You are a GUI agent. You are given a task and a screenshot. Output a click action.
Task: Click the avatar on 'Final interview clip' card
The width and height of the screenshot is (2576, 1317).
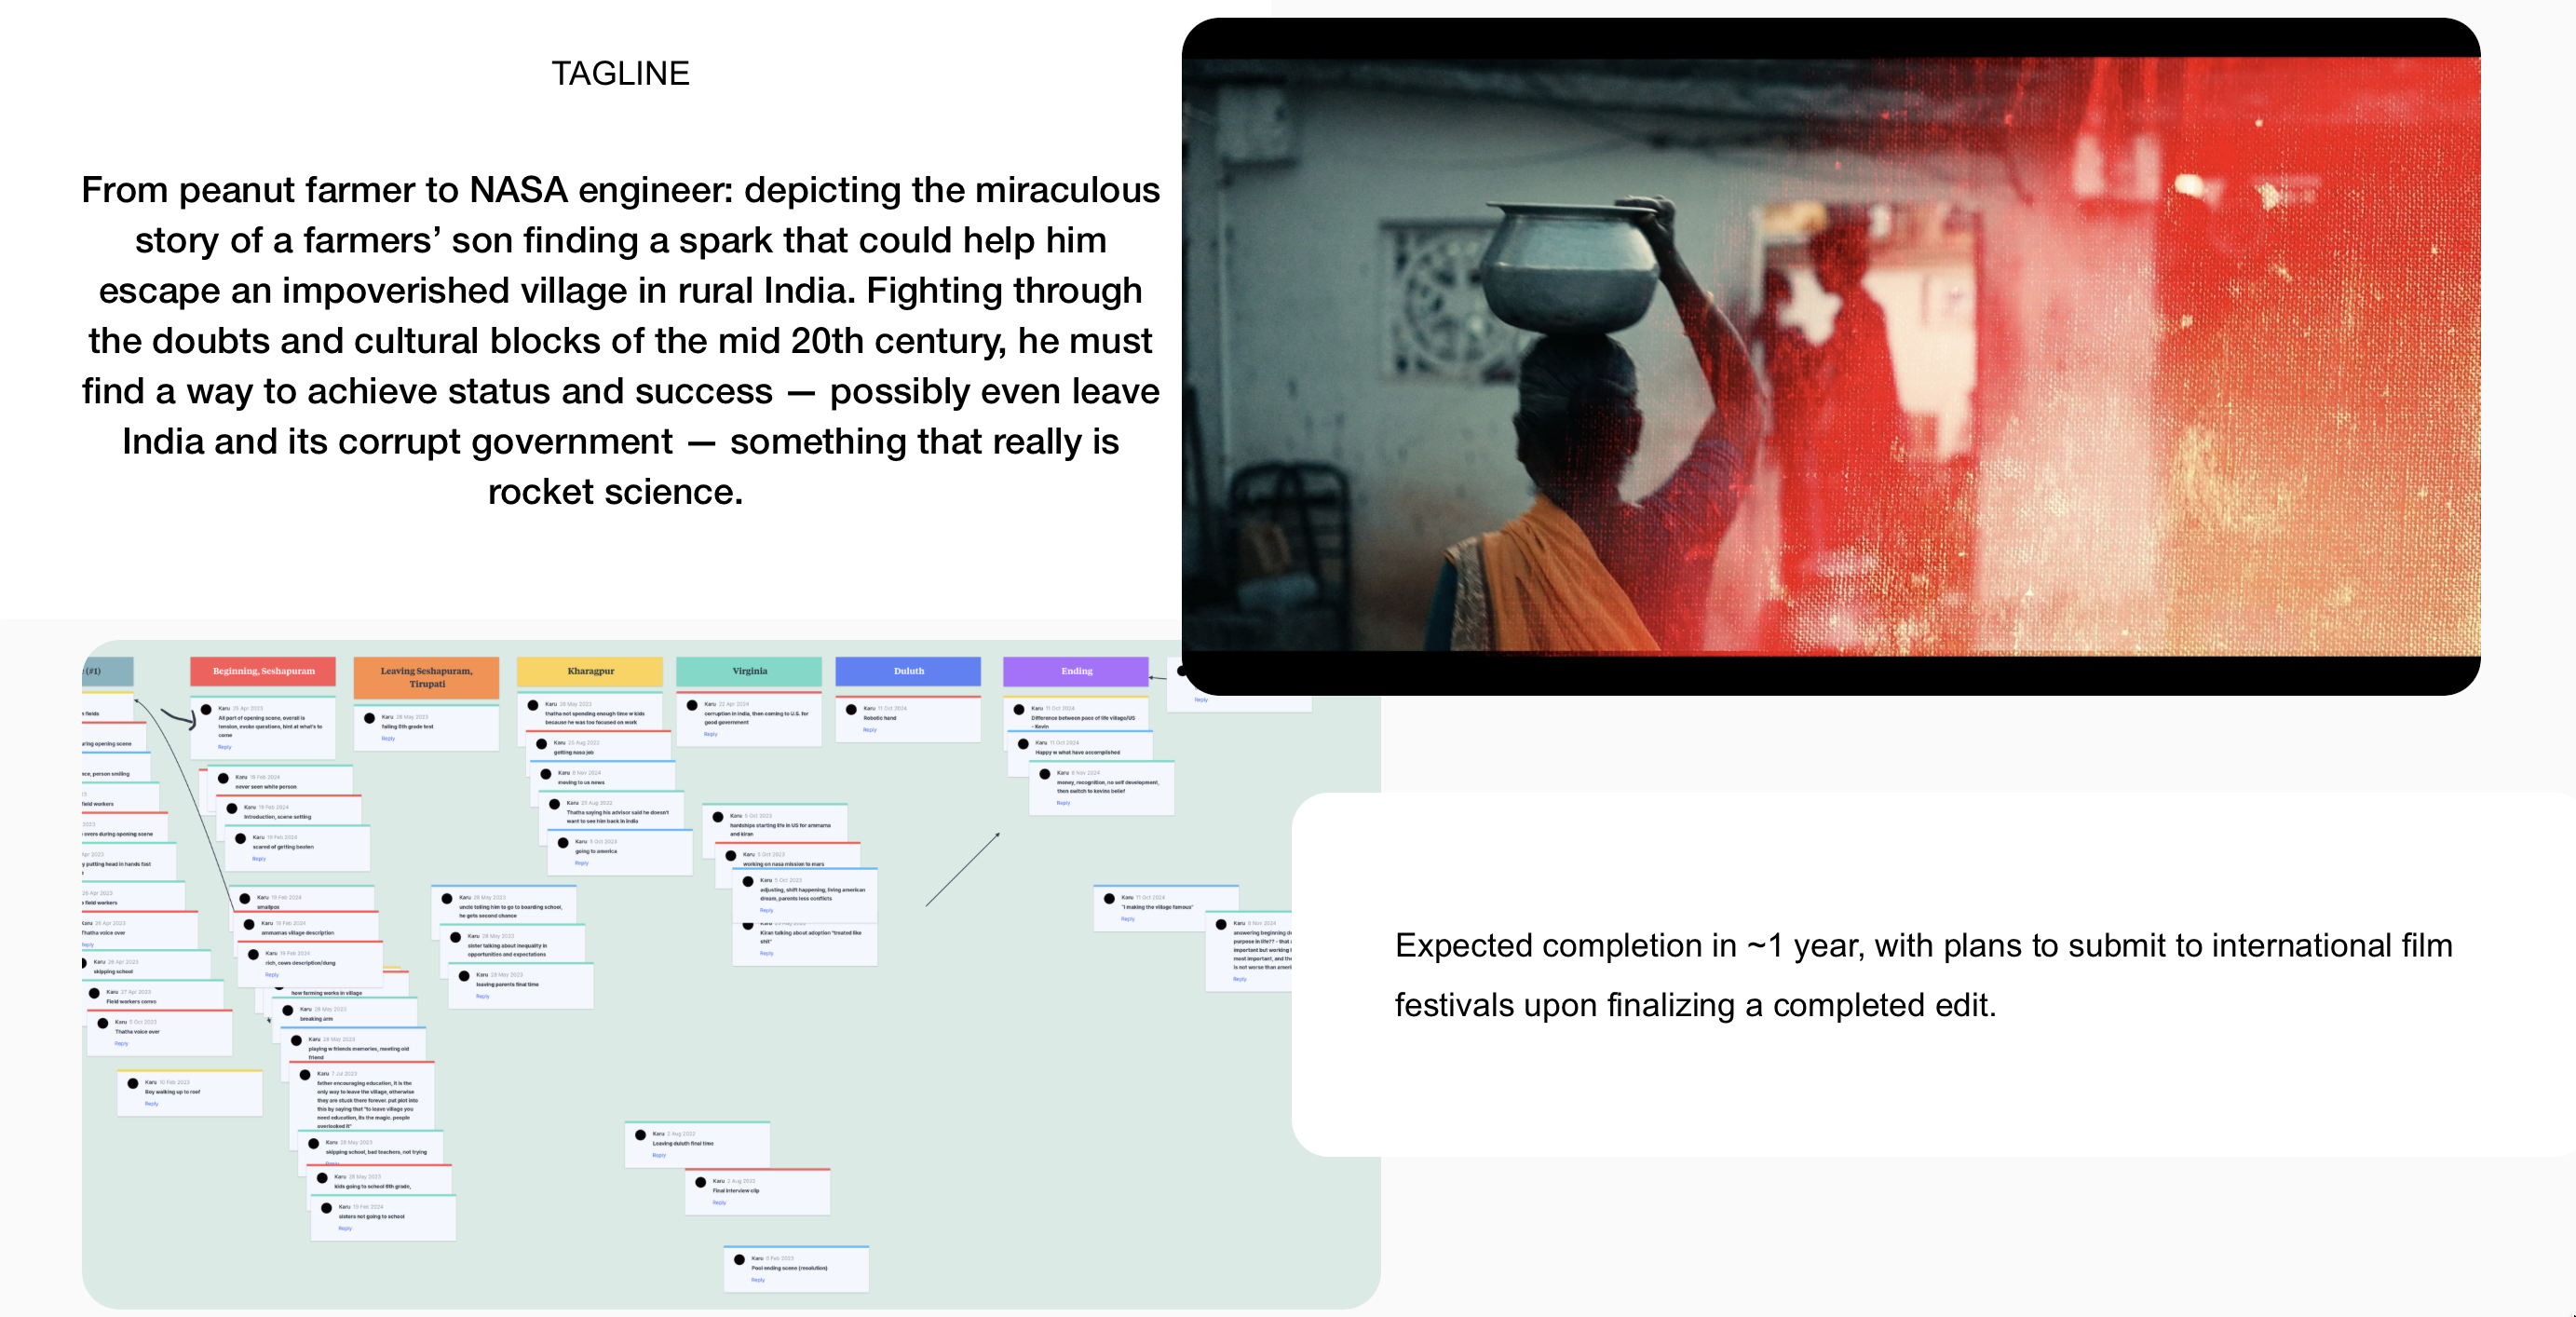[701, 1182]
